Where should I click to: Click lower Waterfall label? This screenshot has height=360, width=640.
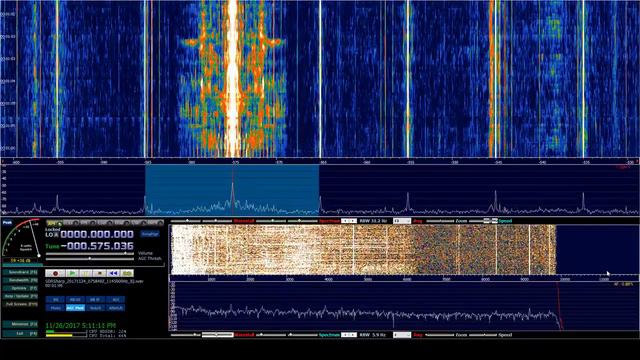[x=244, y=335]
